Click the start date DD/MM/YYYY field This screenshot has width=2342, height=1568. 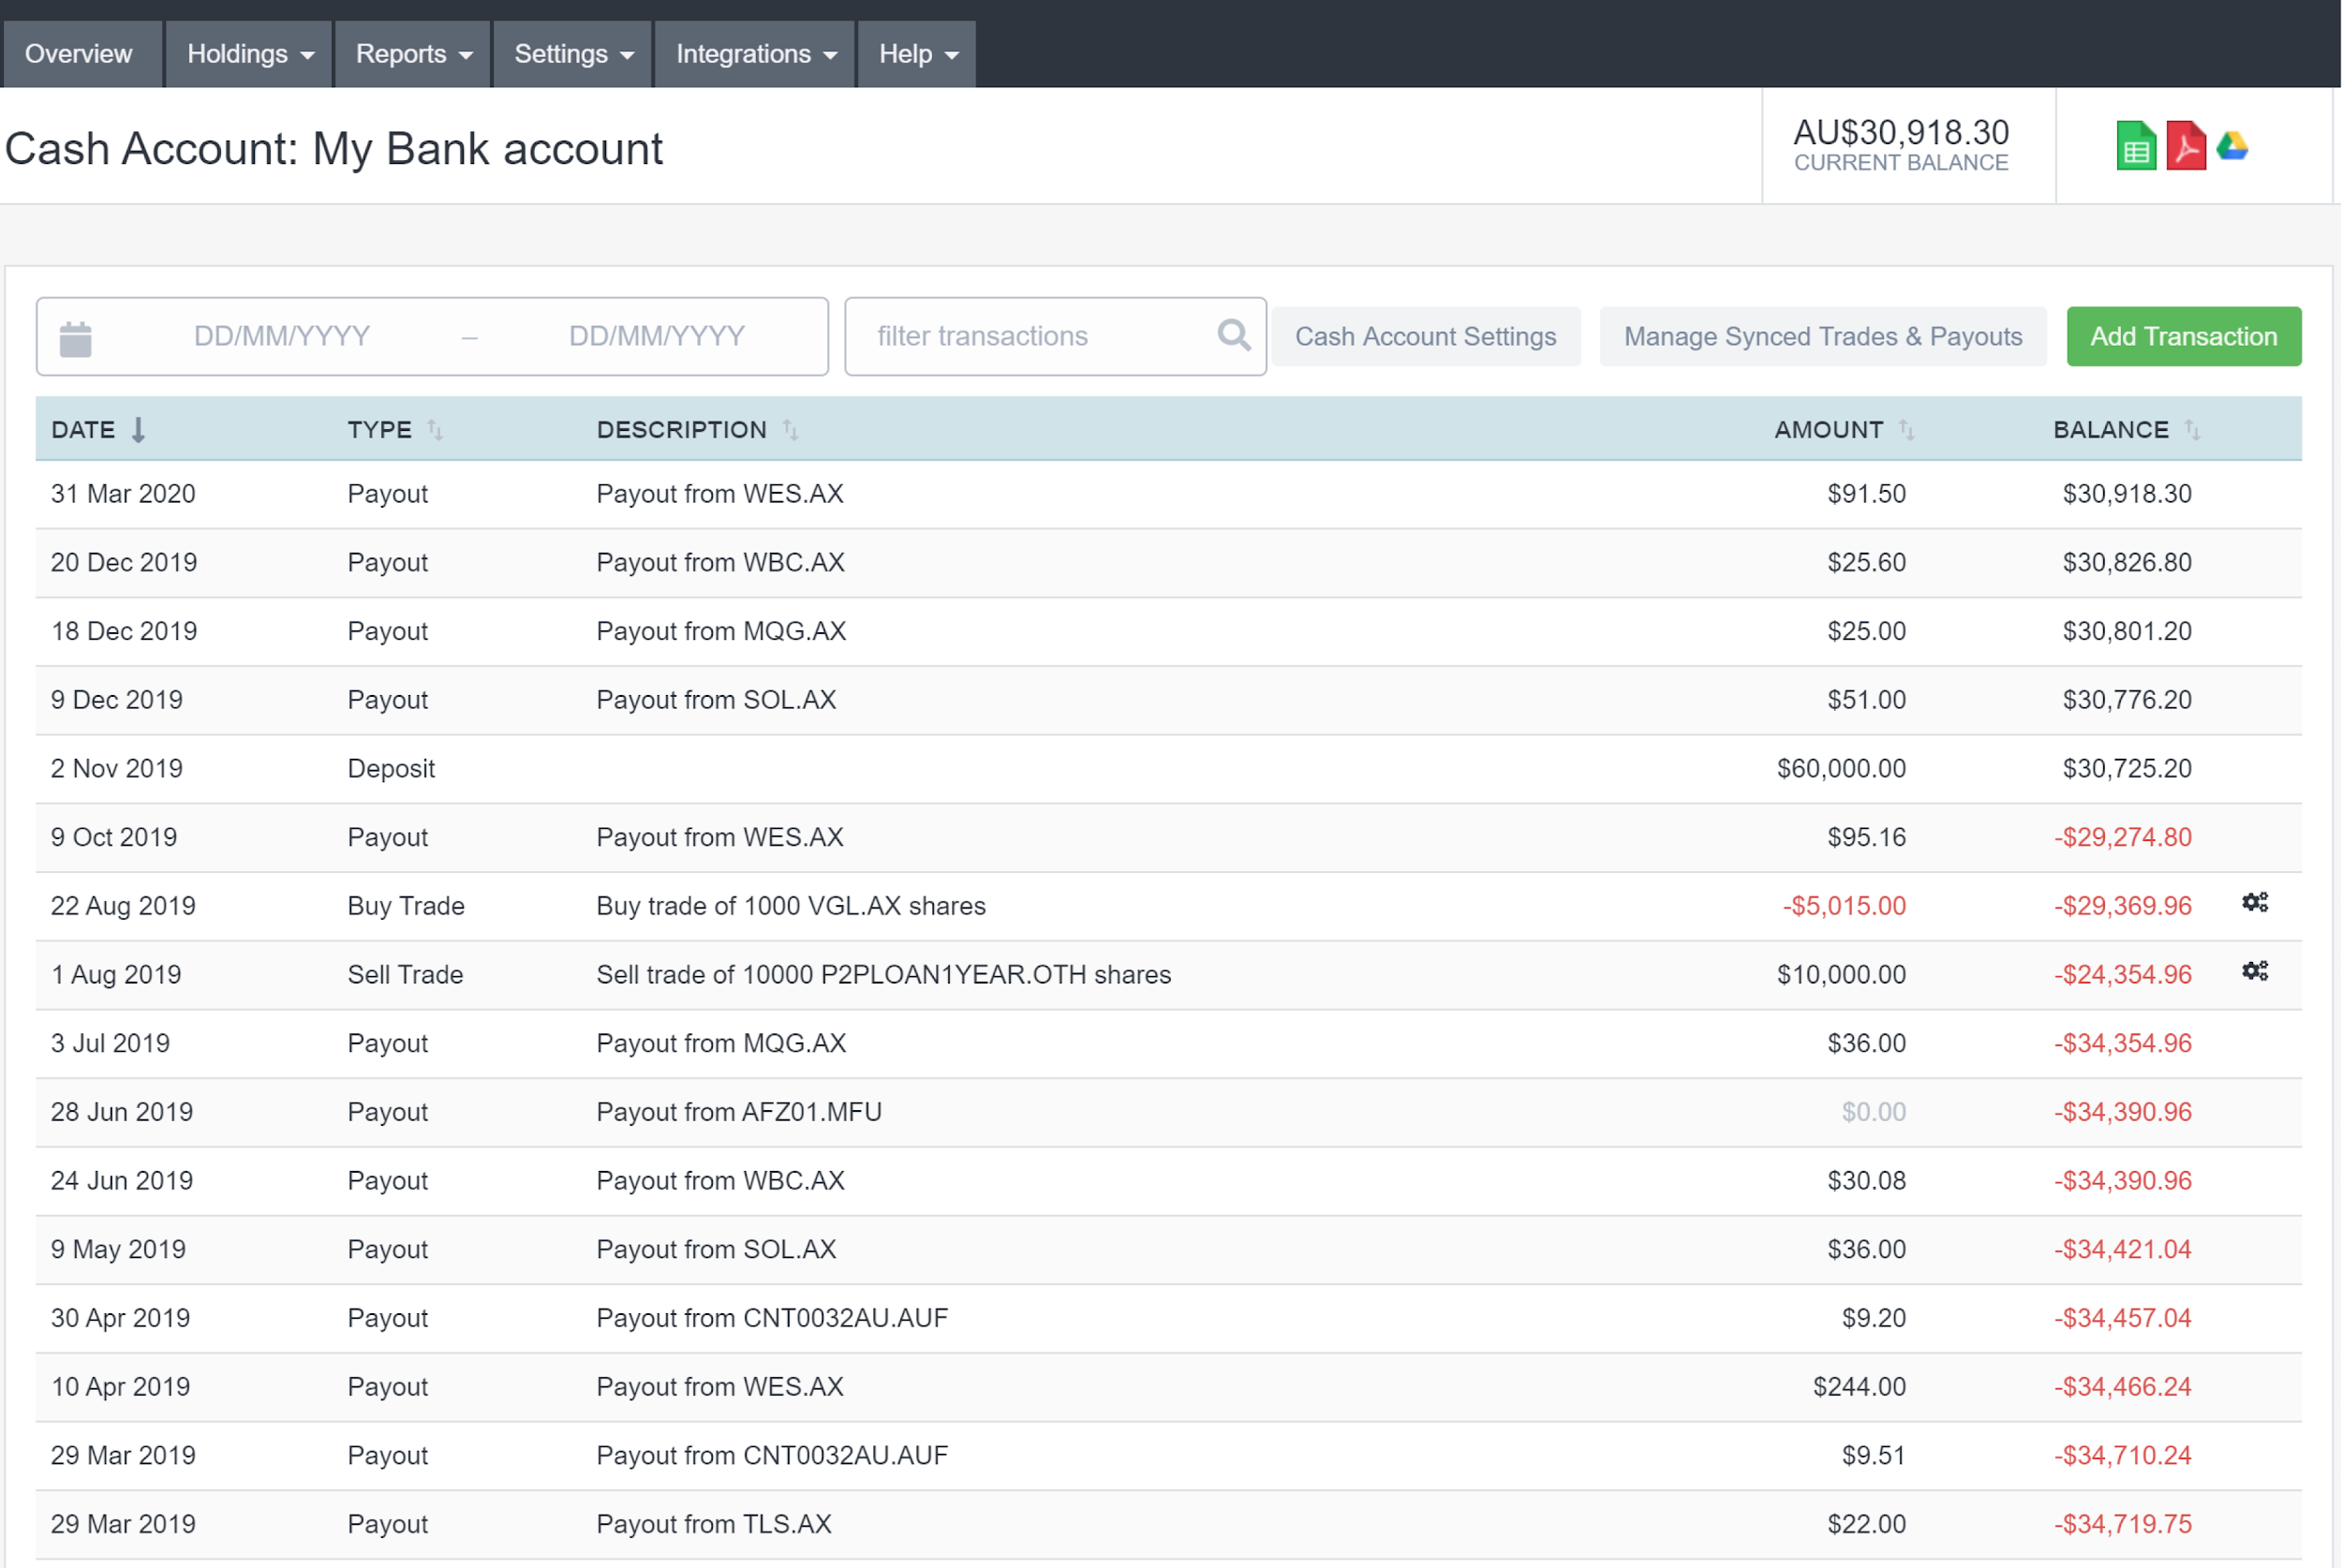(x=280, y=336)
